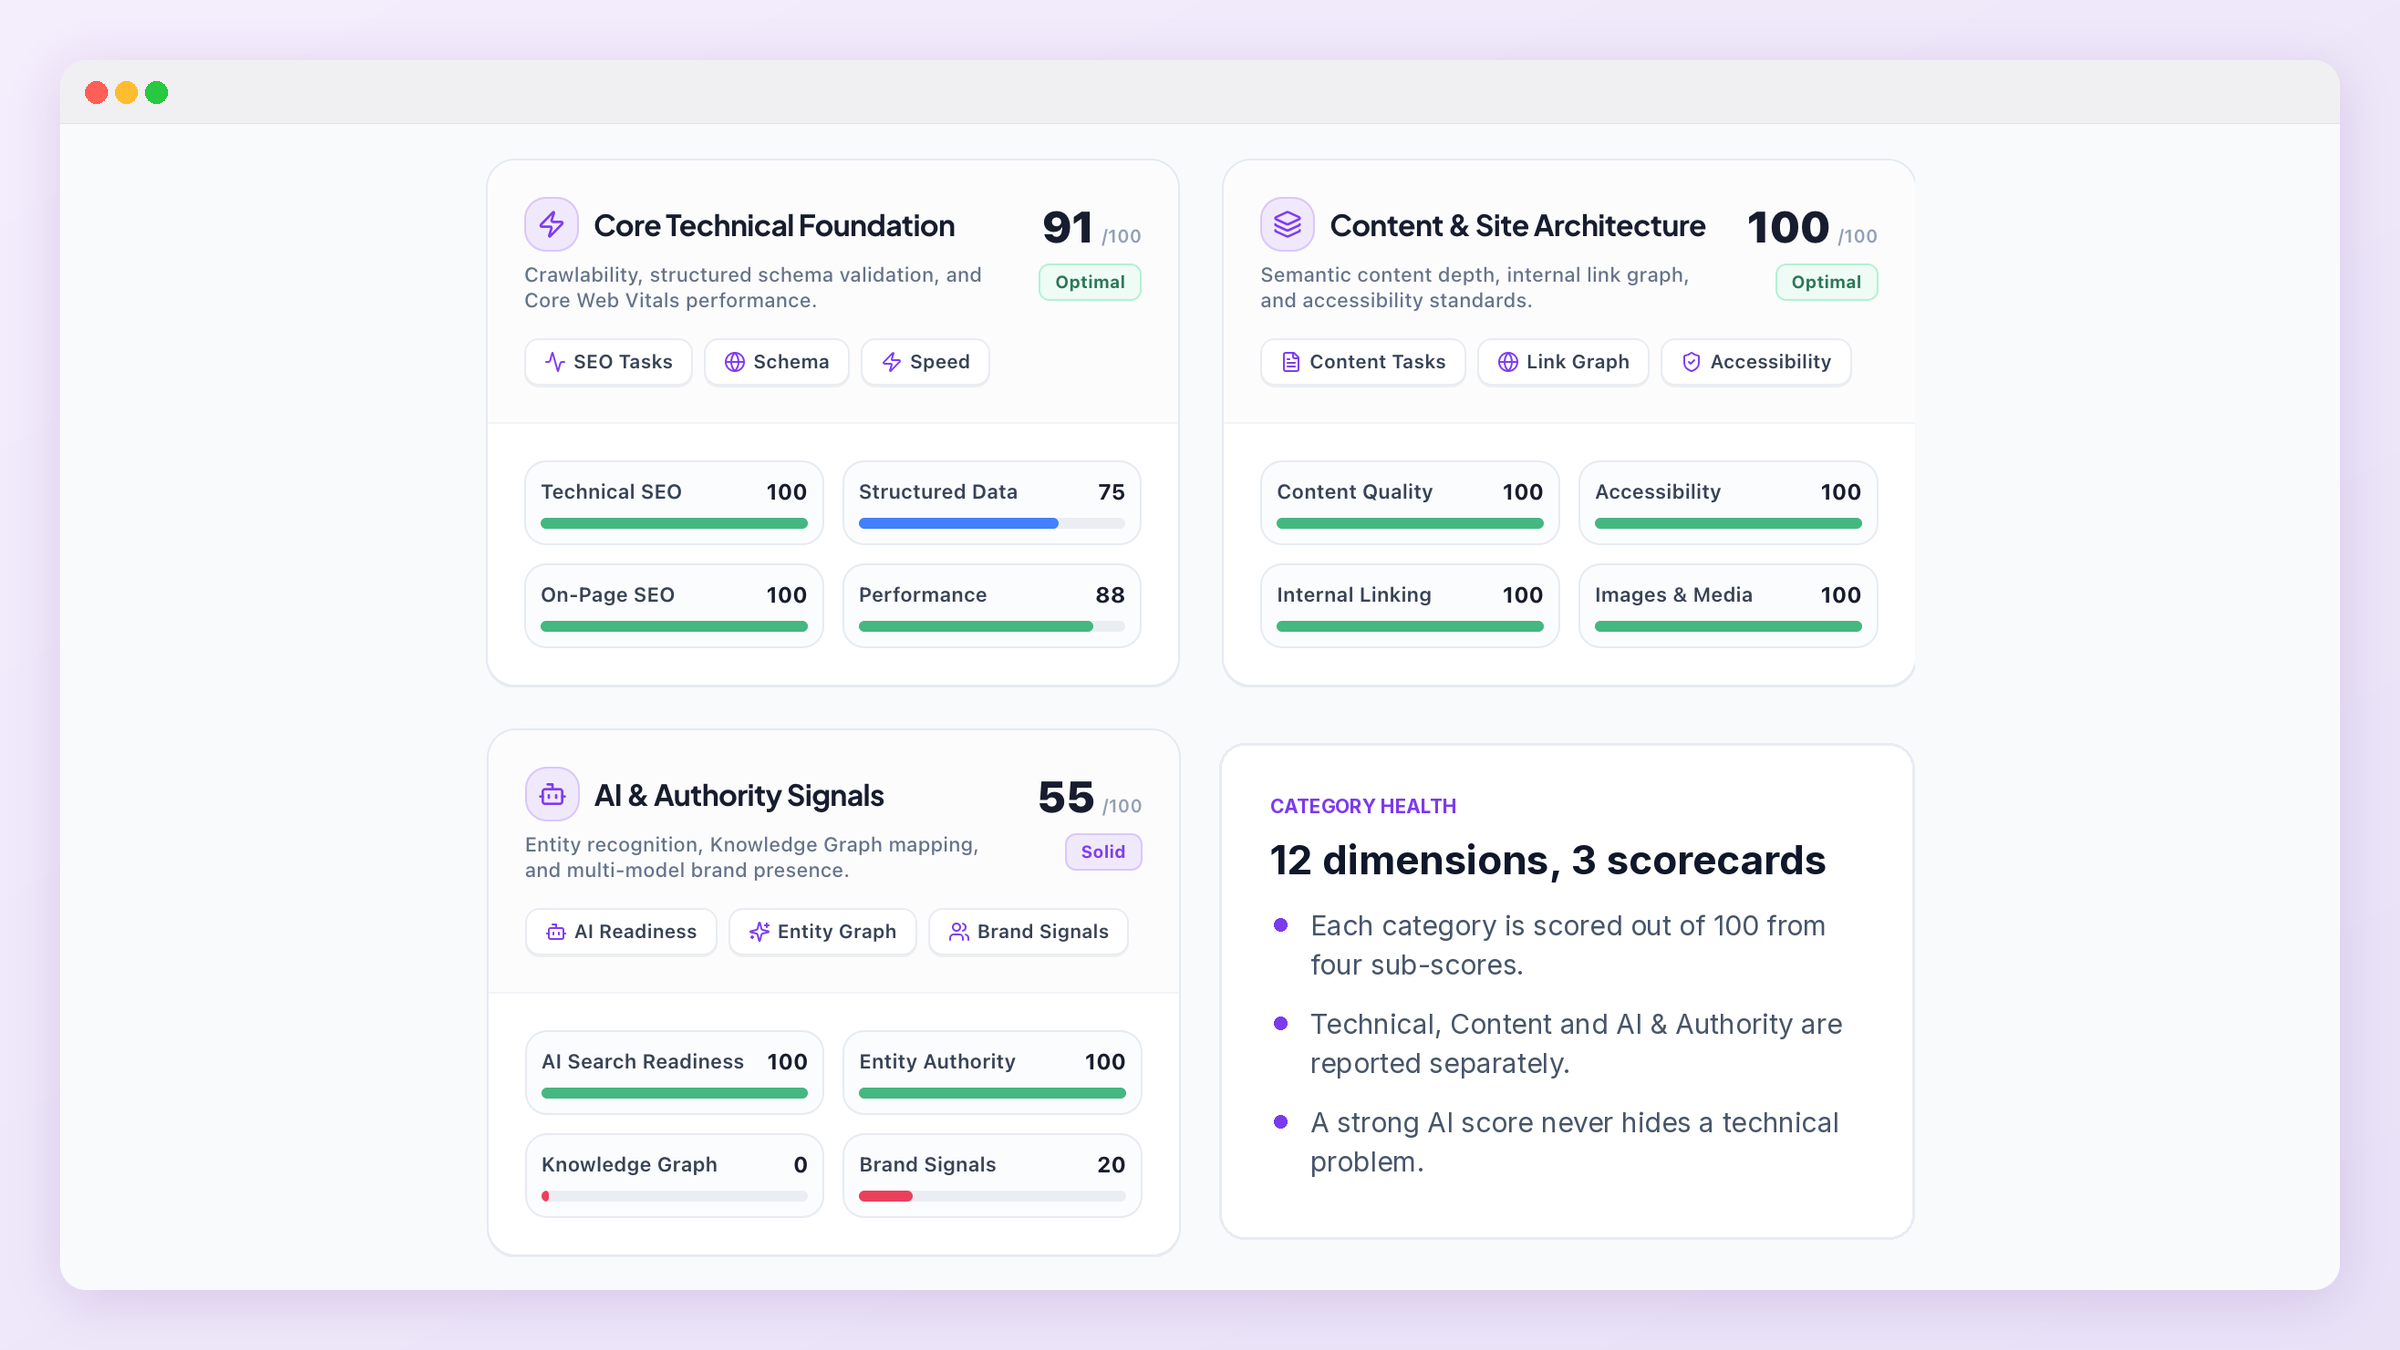Click the Solid status badge
Screen dimensions: 2400x1350
pos(1103,852)
